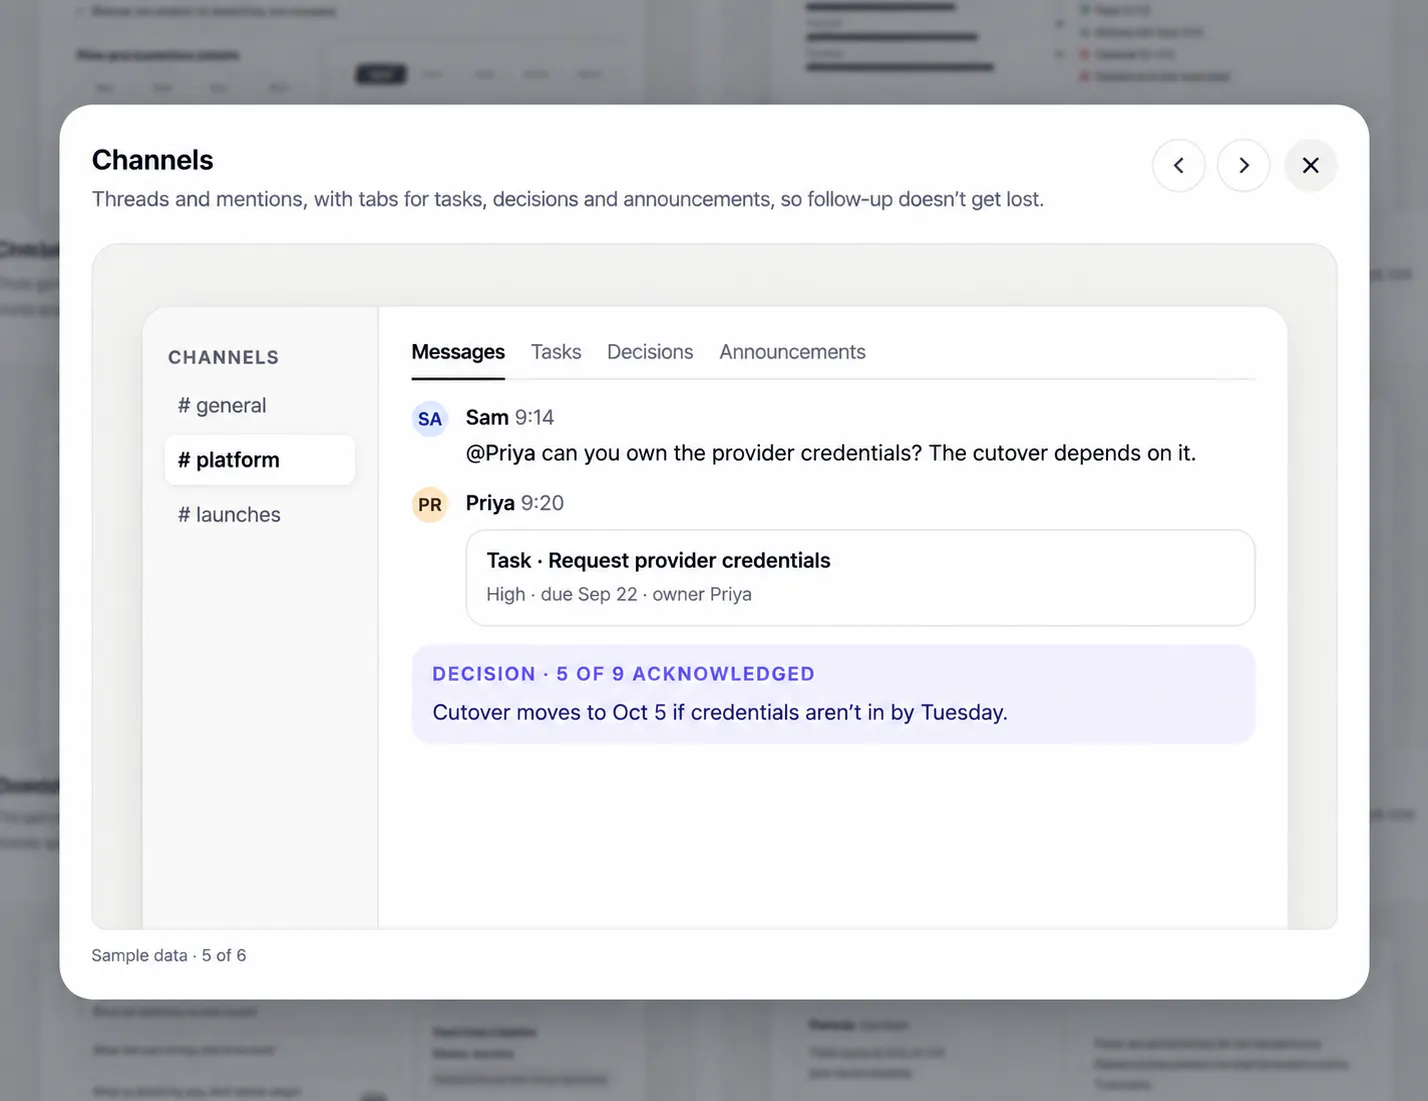The height and width of the screenshot is (1101, 1428).
Task: Click Sam's SA avatar
Action: (x=430, y=419)
